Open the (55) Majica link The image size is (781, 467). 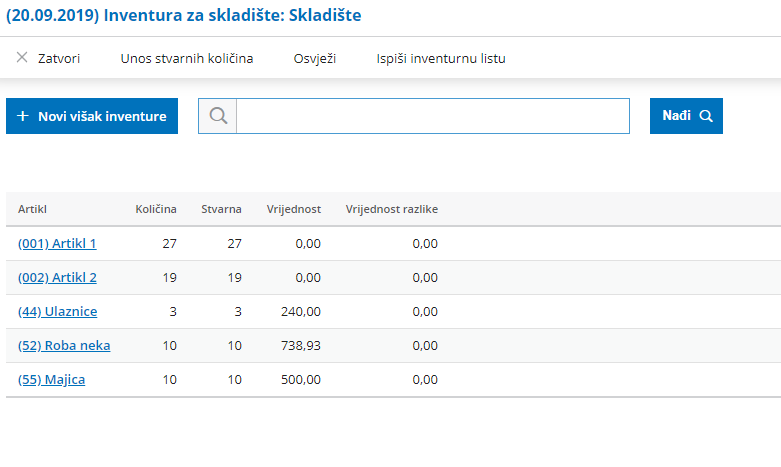pyautogui.click(x=51, y=379)
